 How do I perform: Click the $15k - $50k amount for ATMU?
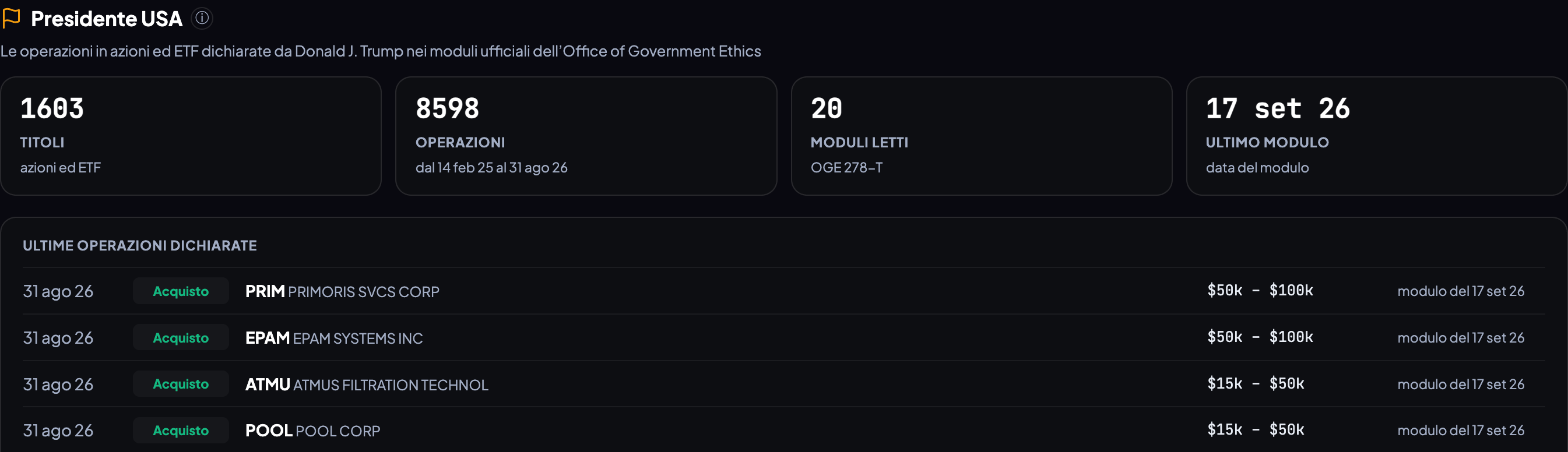point(1256,384)
